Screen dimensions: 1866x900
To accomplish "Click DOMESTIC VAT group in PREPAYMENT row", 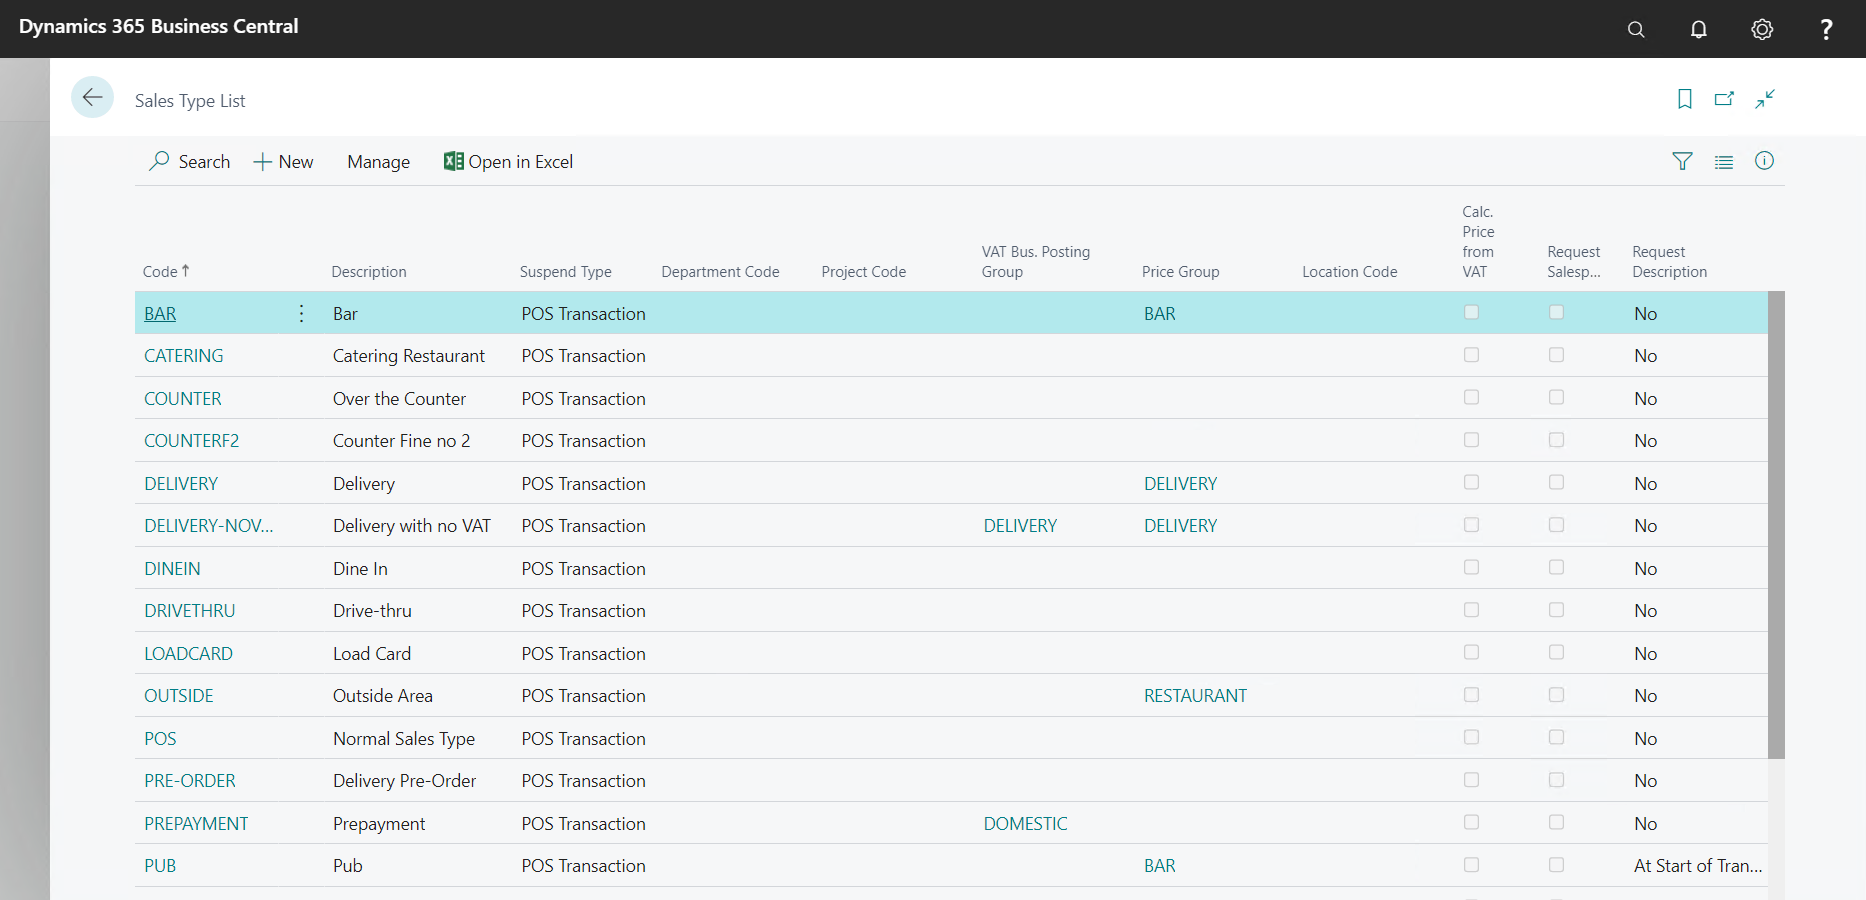I will (x=1025, y=824).
